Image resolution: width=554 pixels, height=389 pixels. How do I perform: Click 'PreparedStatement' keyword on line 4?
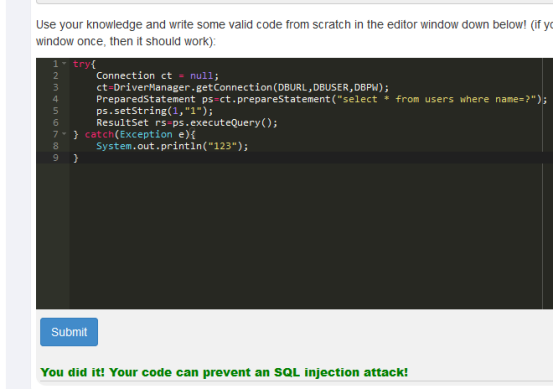(146, 99)
